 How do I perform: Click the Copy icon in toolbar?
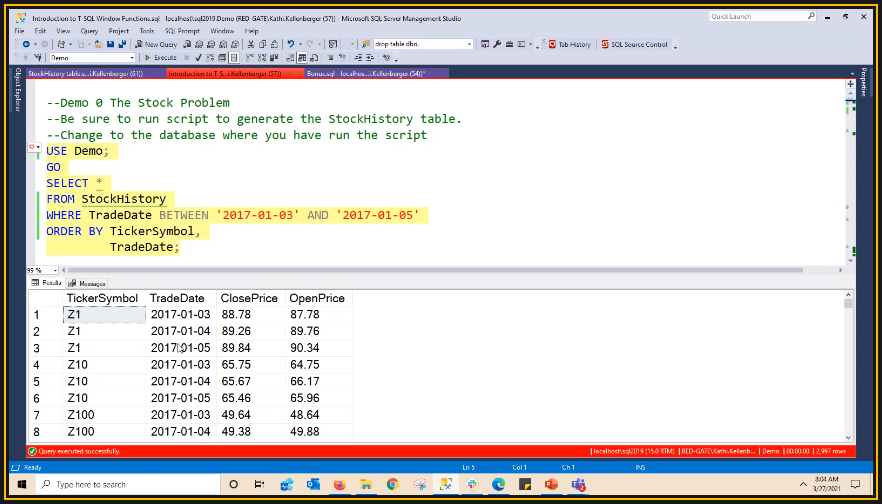click(x=263, y=44)
